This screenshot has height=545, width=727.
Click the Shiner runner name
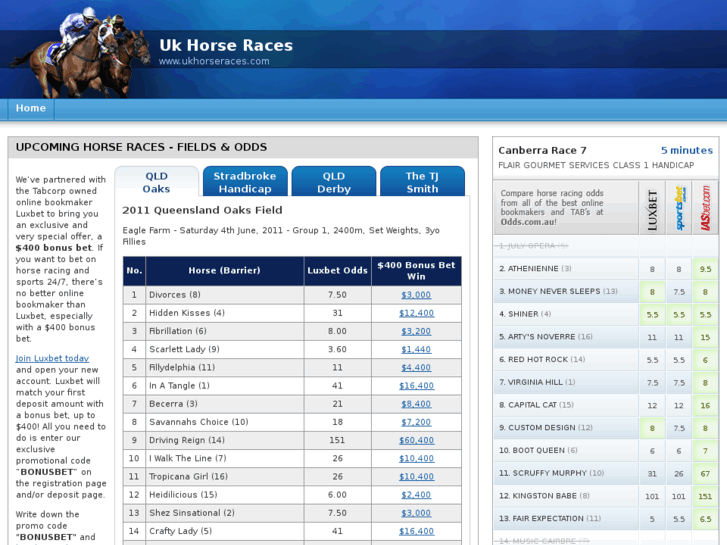point(525,314)
